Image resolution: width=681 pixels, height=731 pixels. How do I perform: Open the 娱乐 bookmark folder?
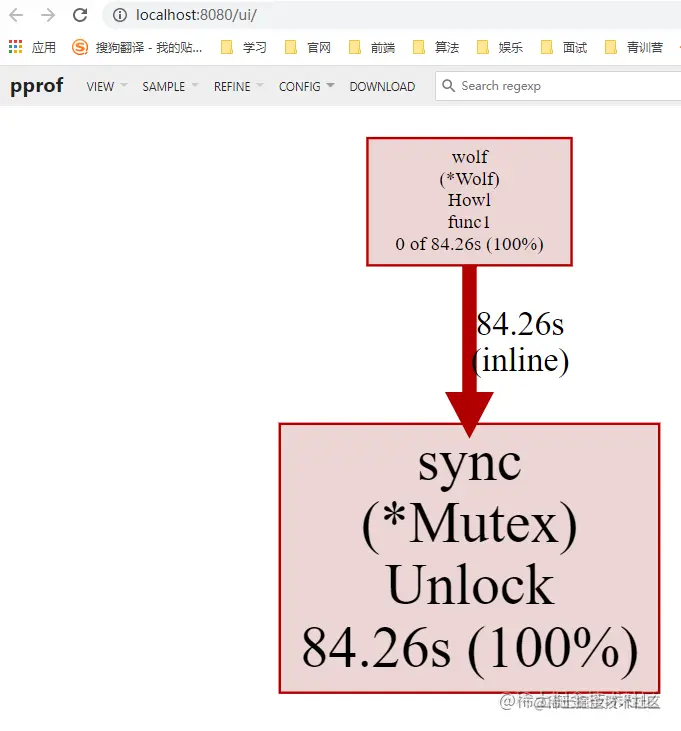pos(500,47)
